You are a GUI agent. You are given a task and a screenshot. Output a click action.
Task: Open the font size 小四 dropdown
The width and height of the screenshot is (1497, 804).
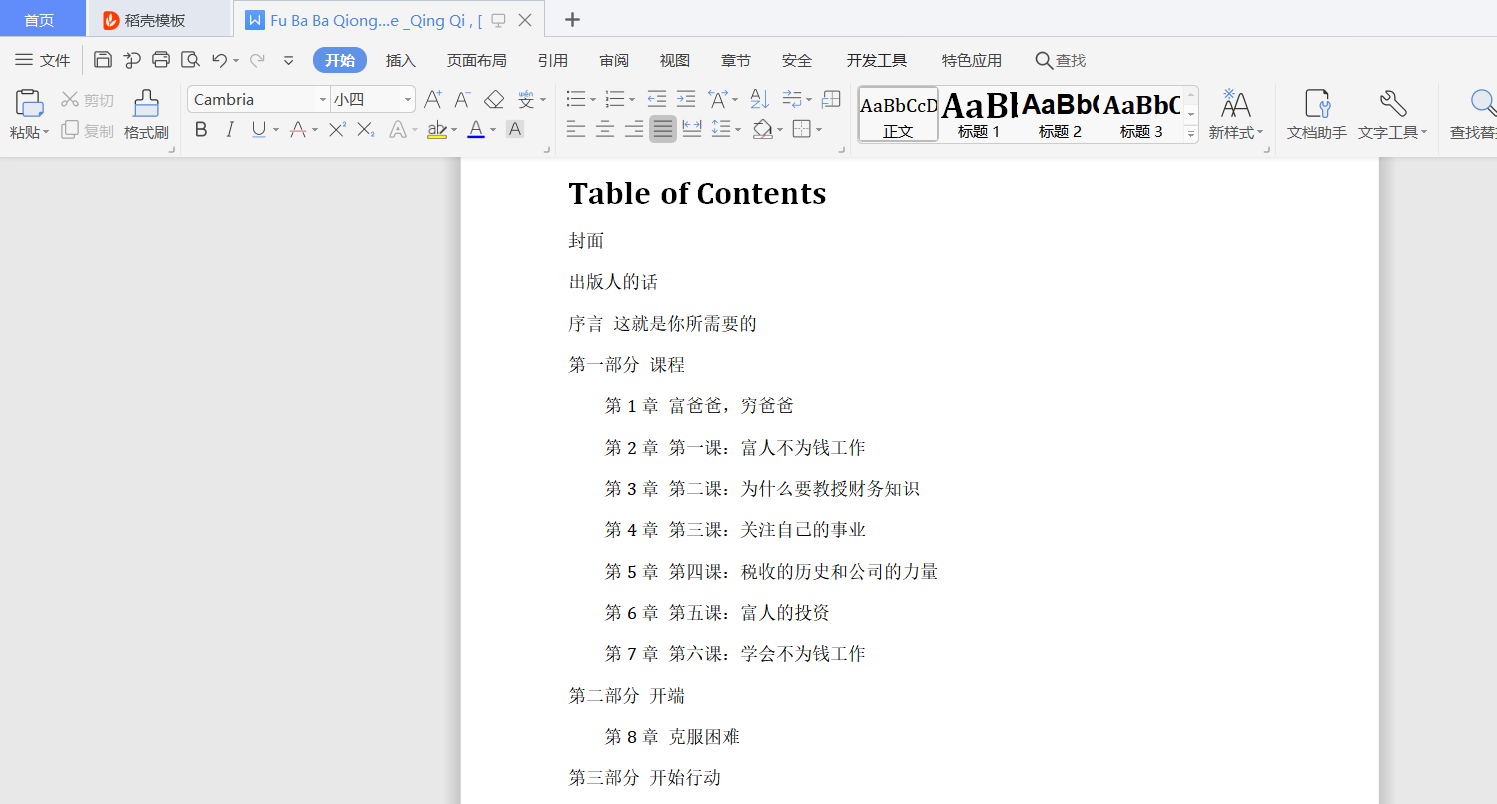[x=408, y=99]
